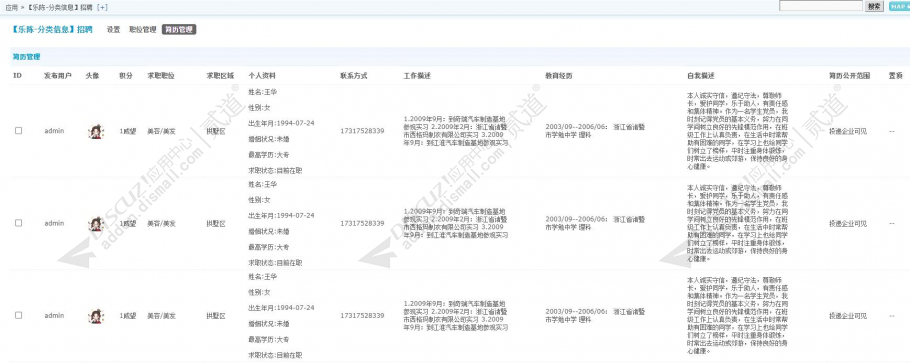The height and width of the screenshot is (364, 910).
Task: Switch to the 职位管理 tab
Action: (143, 30)
